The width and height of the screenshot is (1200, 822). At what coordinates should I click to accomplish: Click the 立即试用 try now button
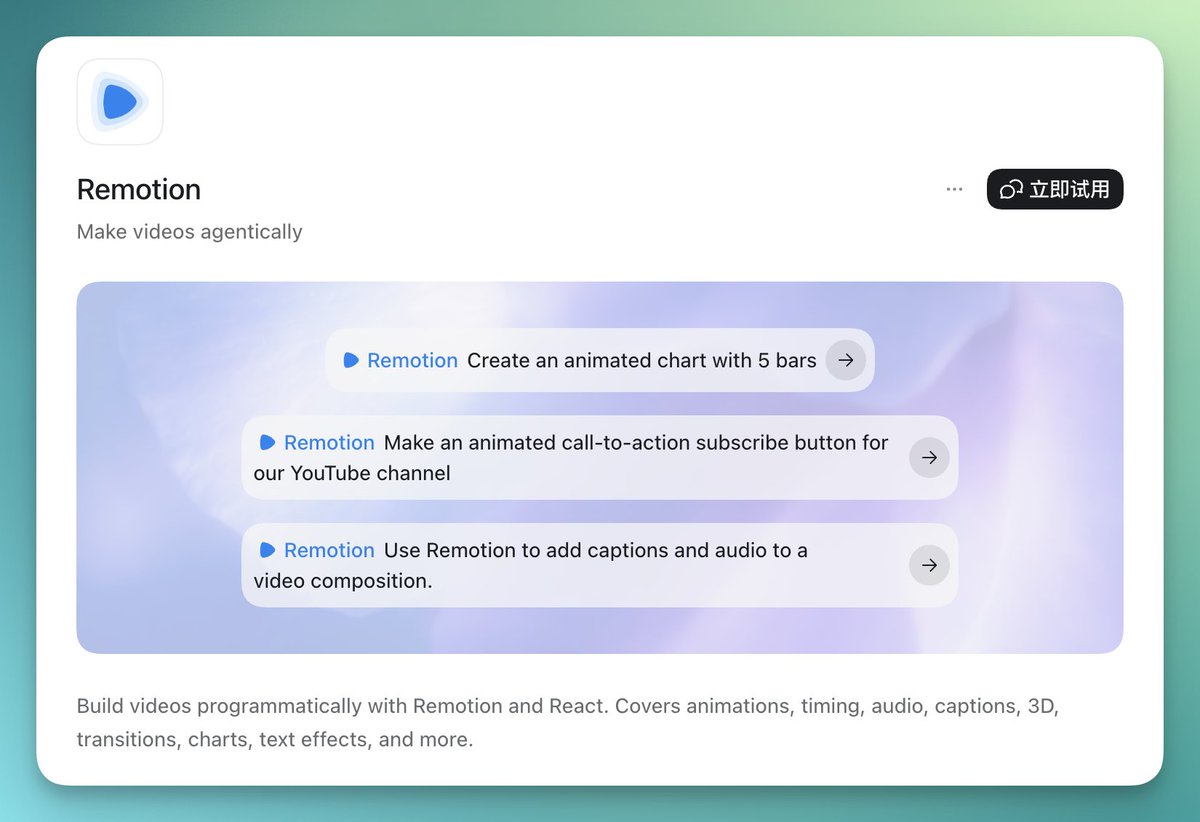pyautogui.click(x=1055, y=189)
